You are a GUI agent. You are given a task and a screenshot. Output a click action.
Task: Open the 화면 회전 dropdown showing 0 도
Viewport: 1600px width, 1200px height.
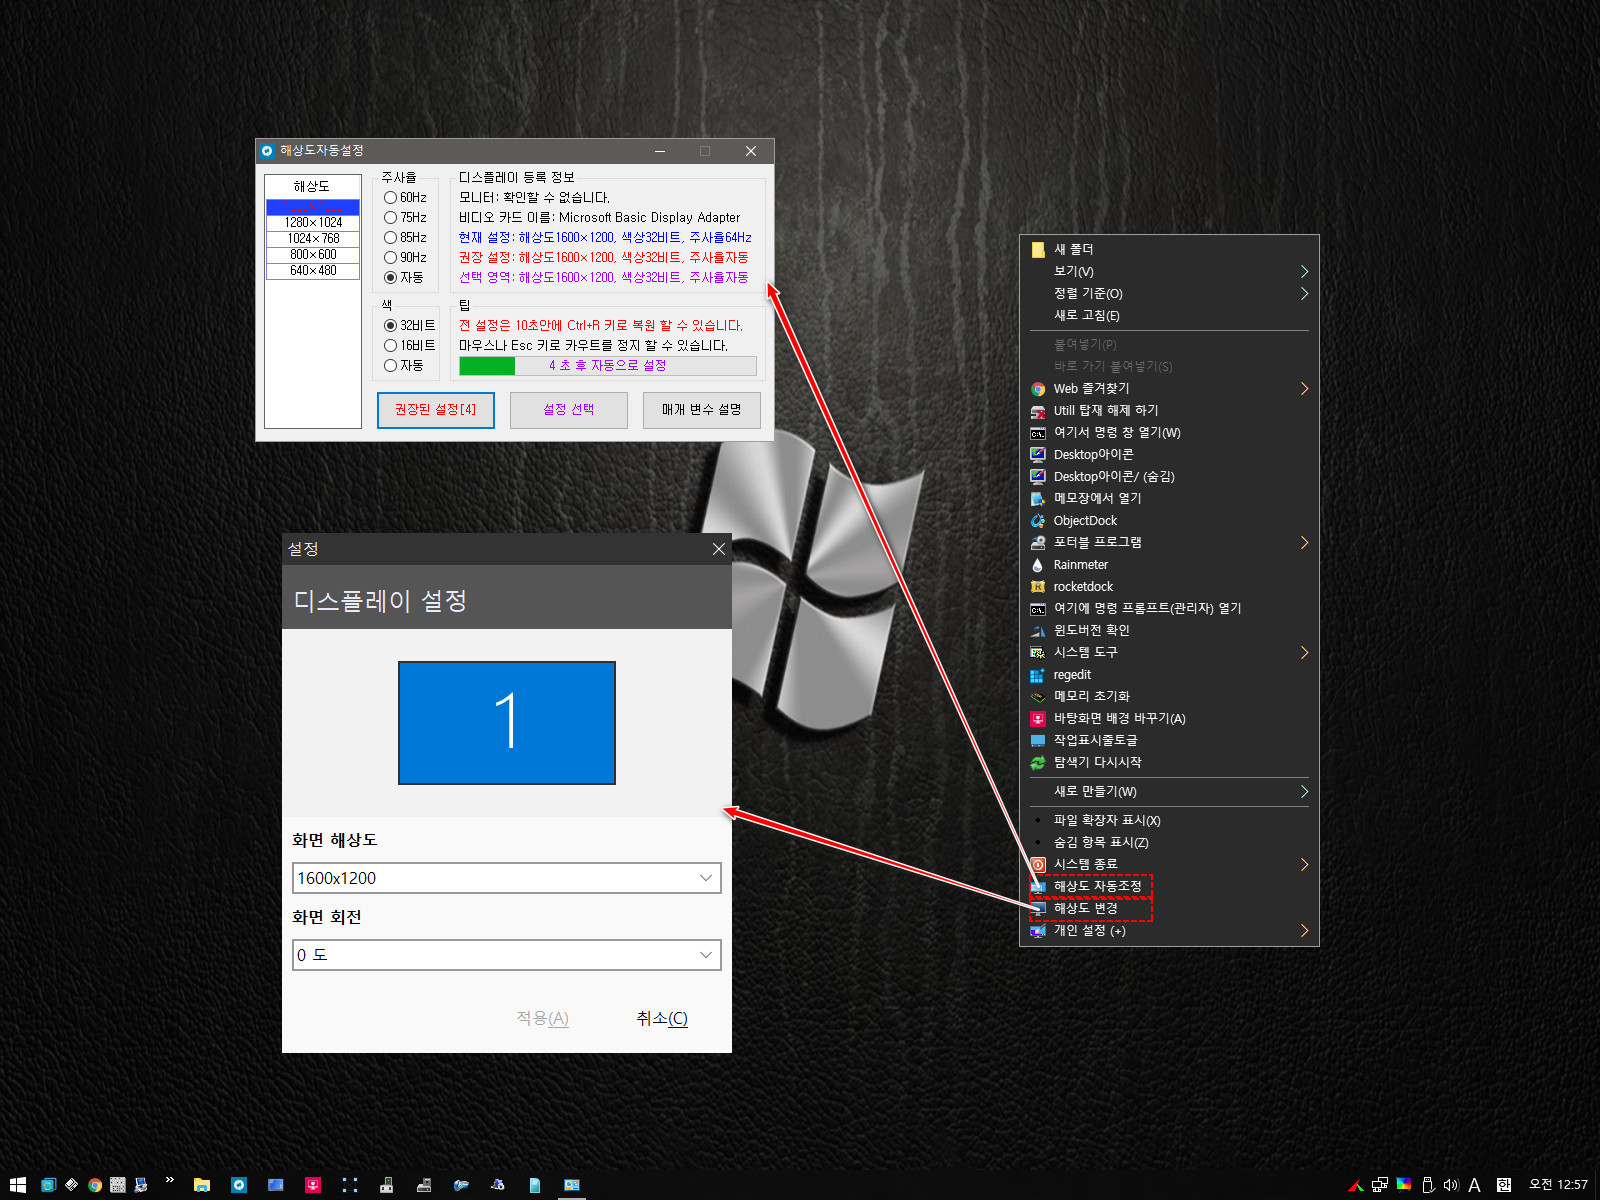pos(507,955)
